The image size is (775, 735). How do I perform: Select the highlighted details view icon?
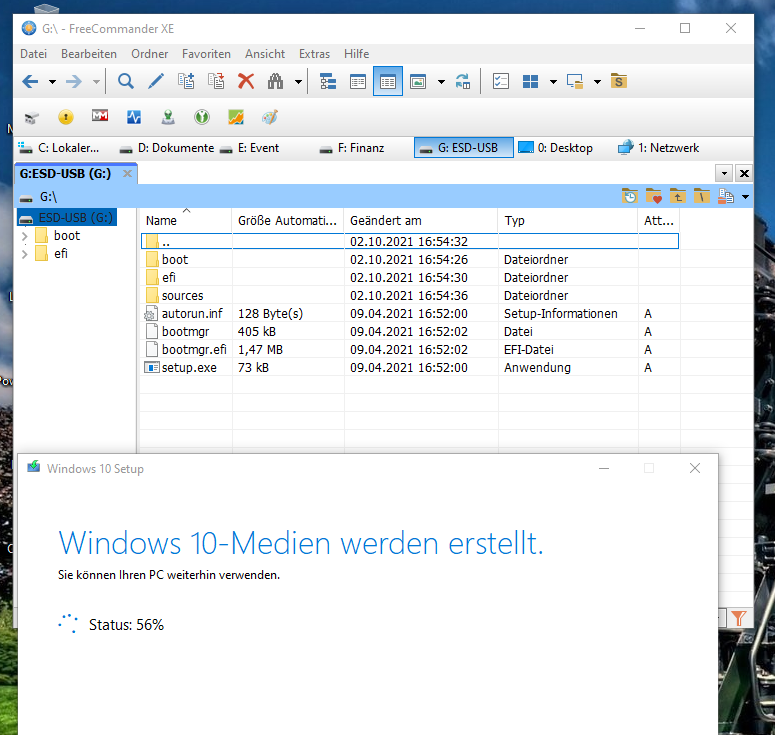388,82
